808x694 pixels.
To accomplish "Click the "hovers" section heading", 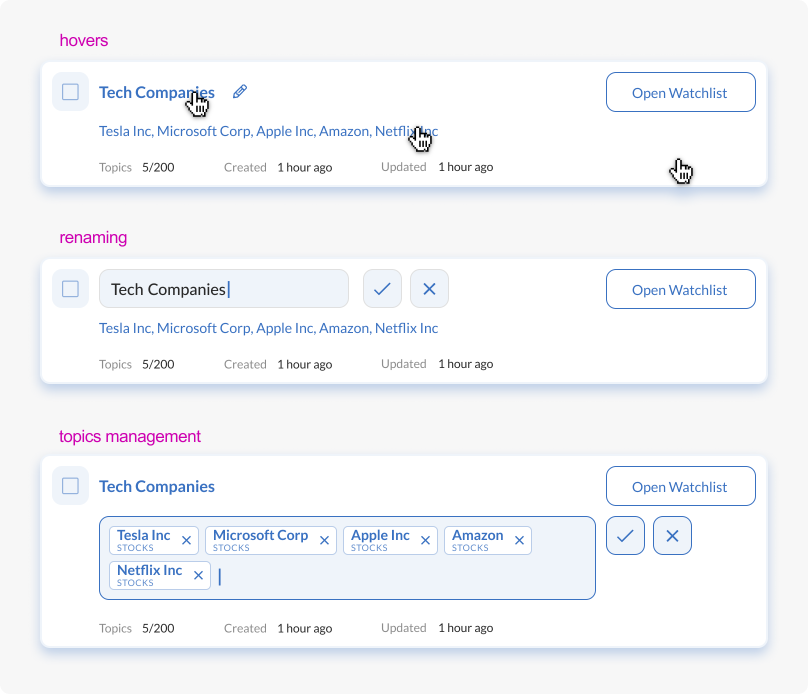I will click(83, 40).
